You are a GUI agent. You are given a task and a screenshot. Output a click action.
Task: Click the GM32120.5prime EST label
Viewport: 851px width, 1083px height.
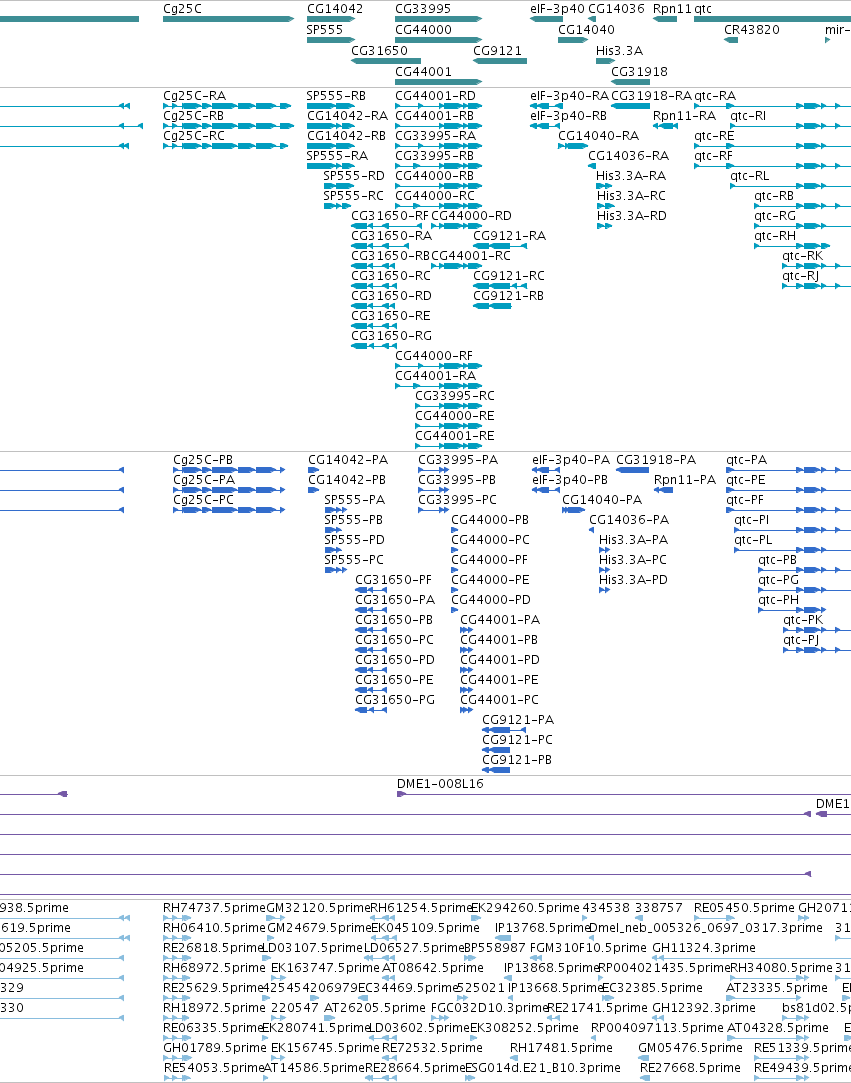318,908
